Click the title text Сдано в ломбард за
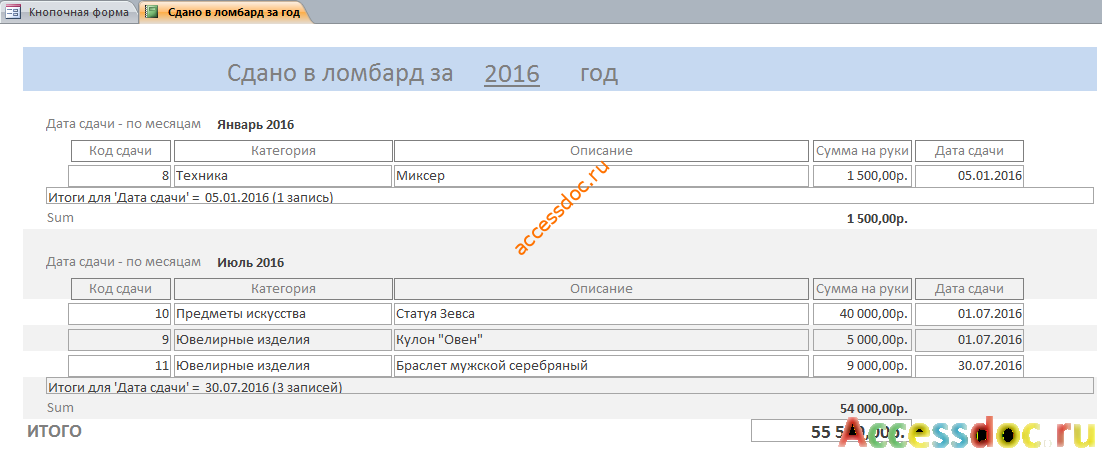The image size is (1102, 454). click(x=340, y=73)
